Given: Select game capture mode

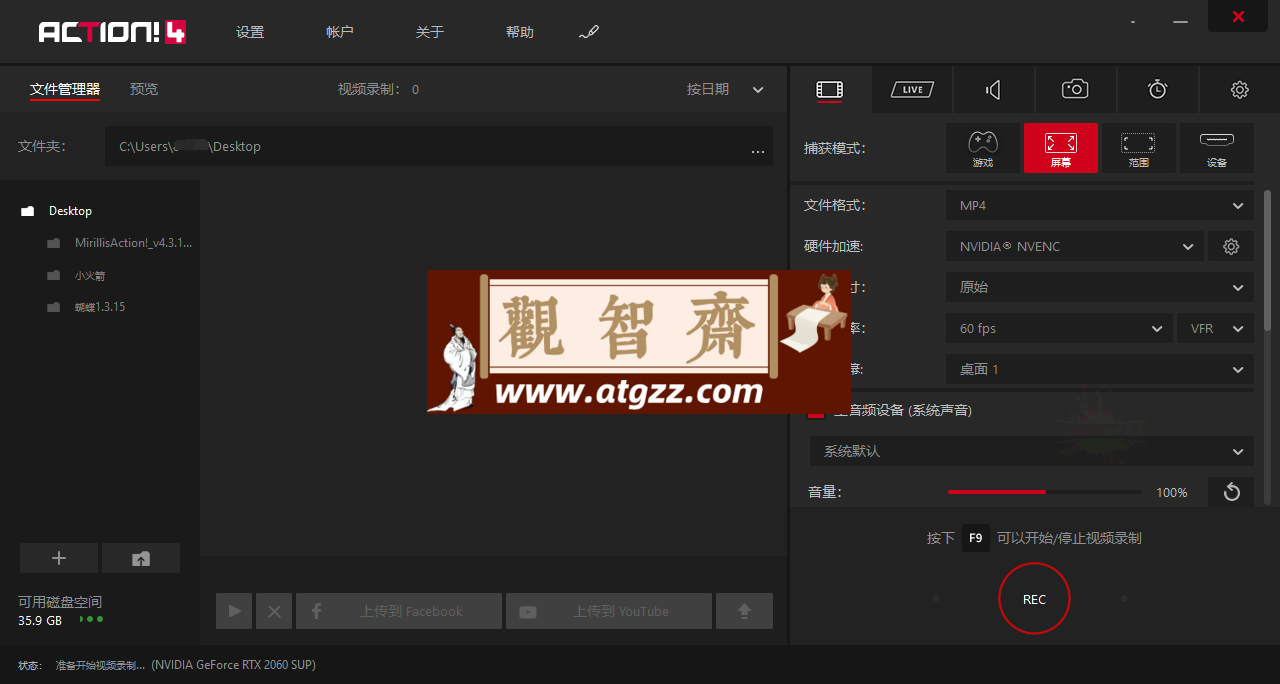Looking at the screenshot, I should pyautogui.click(x=983, y=148).
